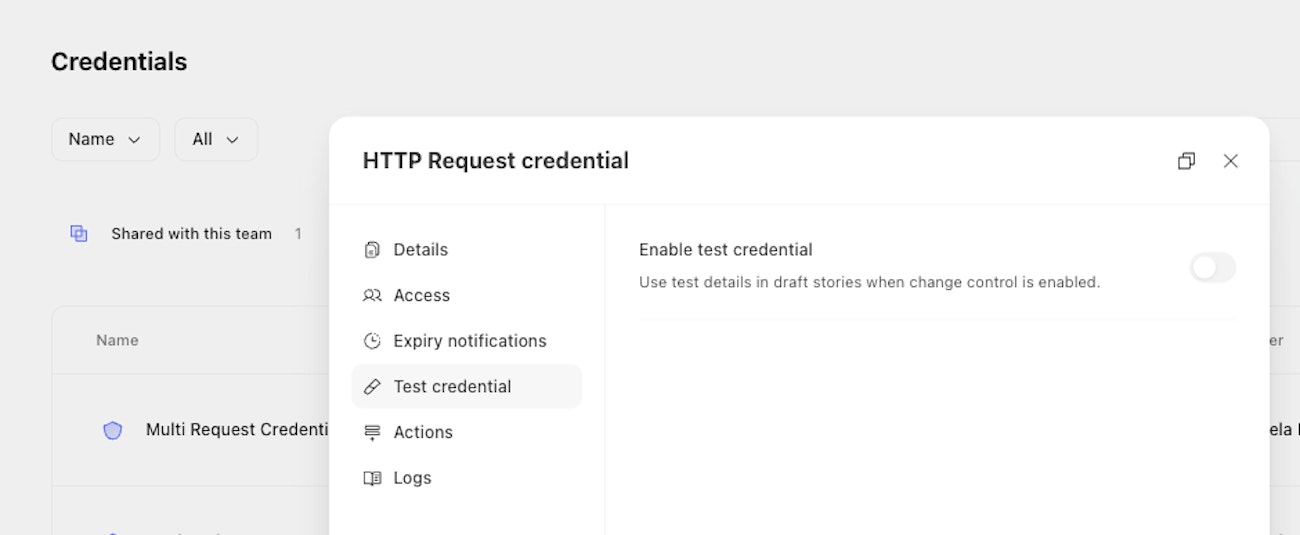Image resolution: width=1300 pixels, height=535 pixels.
Task: Click the Details document icon
Action: (372, 250)
